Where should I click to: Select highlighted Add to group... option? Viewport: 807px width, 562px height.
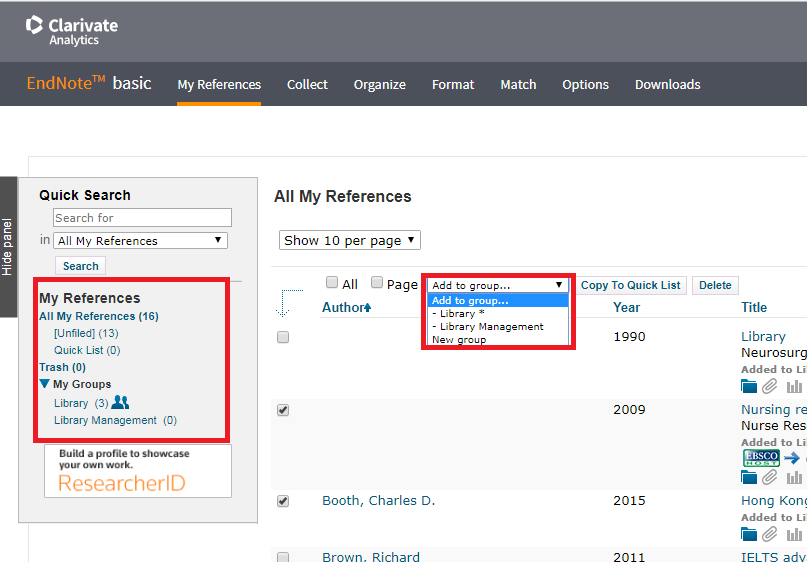pos(498,301)
